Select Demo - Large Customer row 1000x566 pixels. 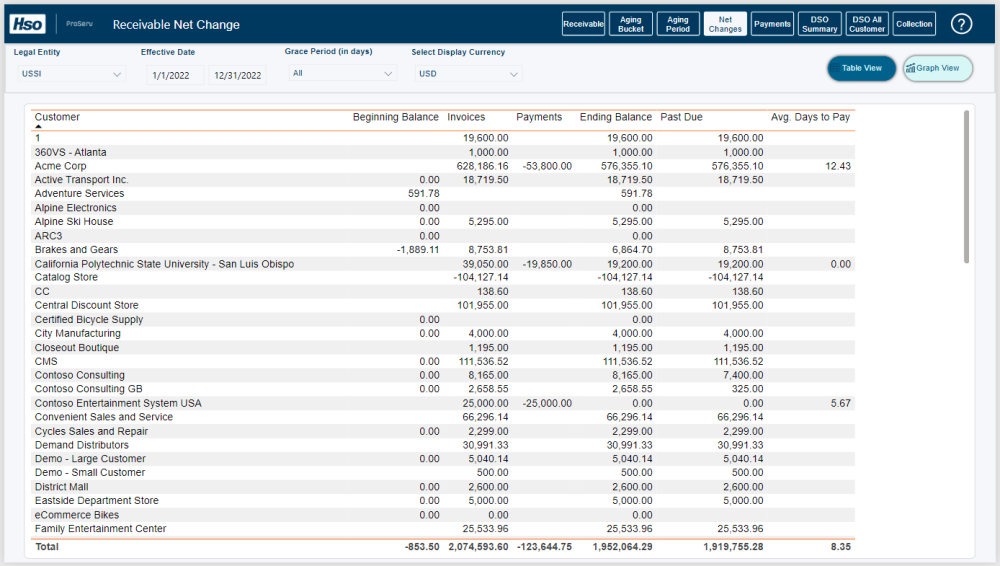click(x=443, y=459)
